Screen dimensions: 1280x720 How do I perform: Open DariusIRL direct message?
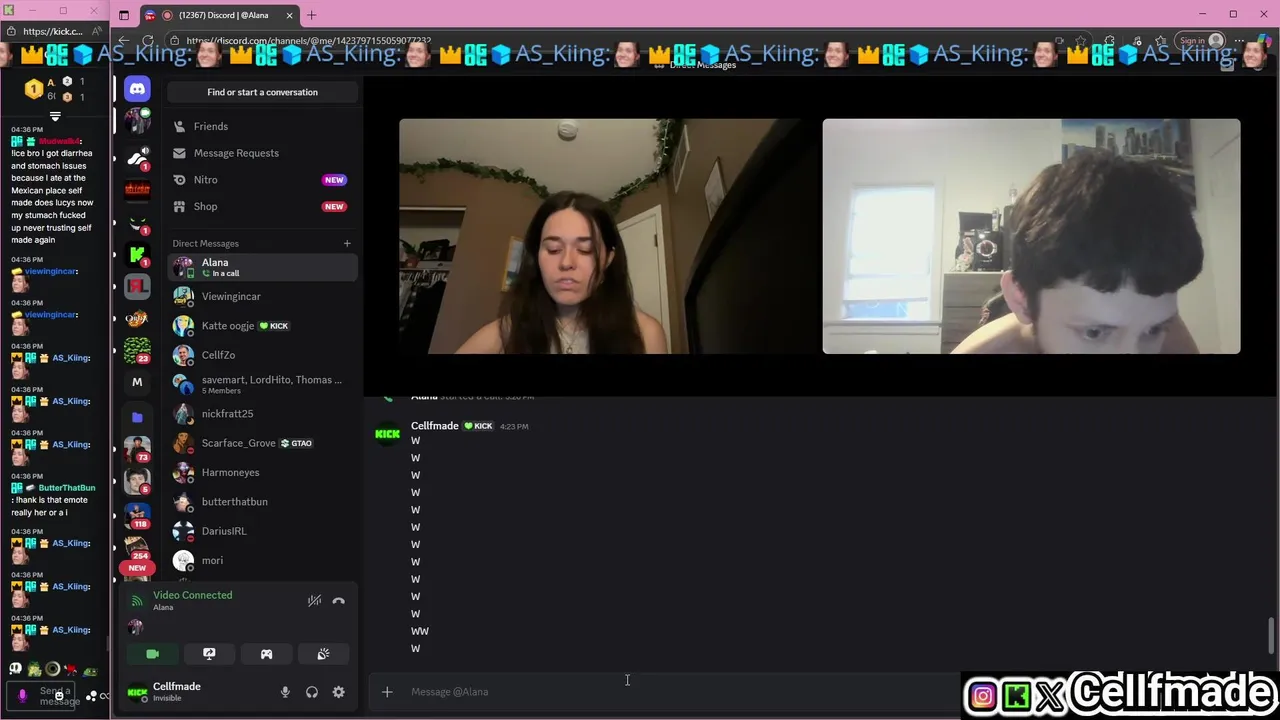[x=262, y=531]
